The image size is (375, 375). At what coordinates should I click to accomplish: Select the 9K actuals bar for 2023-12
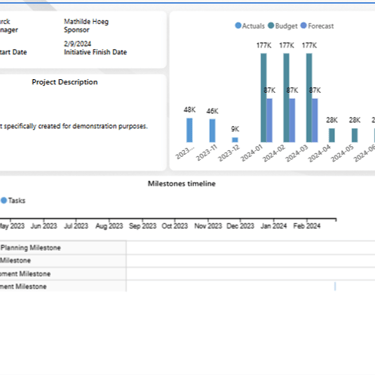pyautogui.click(x=235, y=140)
